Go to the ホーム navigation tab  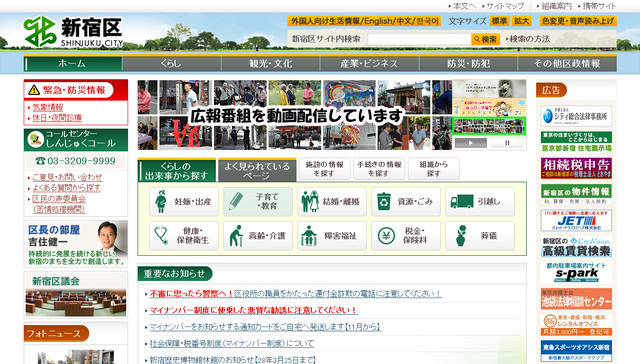pos(73,64)
